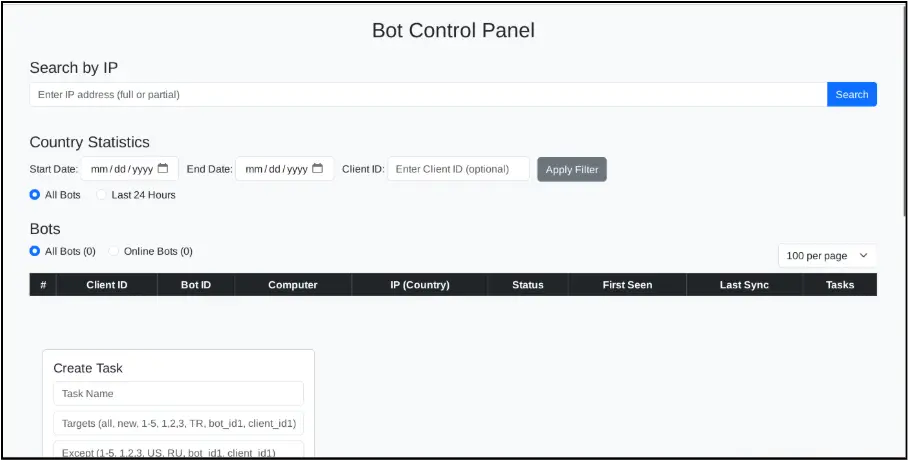Click the optional Client ID filter field
The image size is (909, 462).
click(x=458, y=169)
